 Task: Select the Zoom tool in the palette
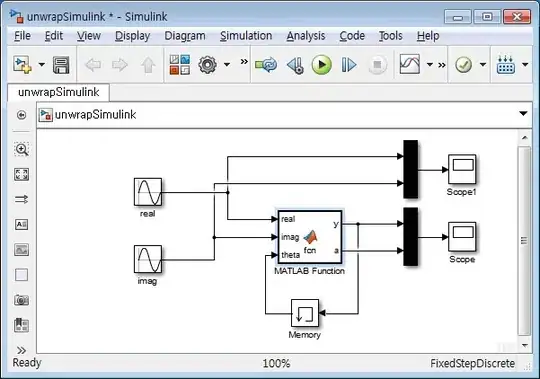21,149
